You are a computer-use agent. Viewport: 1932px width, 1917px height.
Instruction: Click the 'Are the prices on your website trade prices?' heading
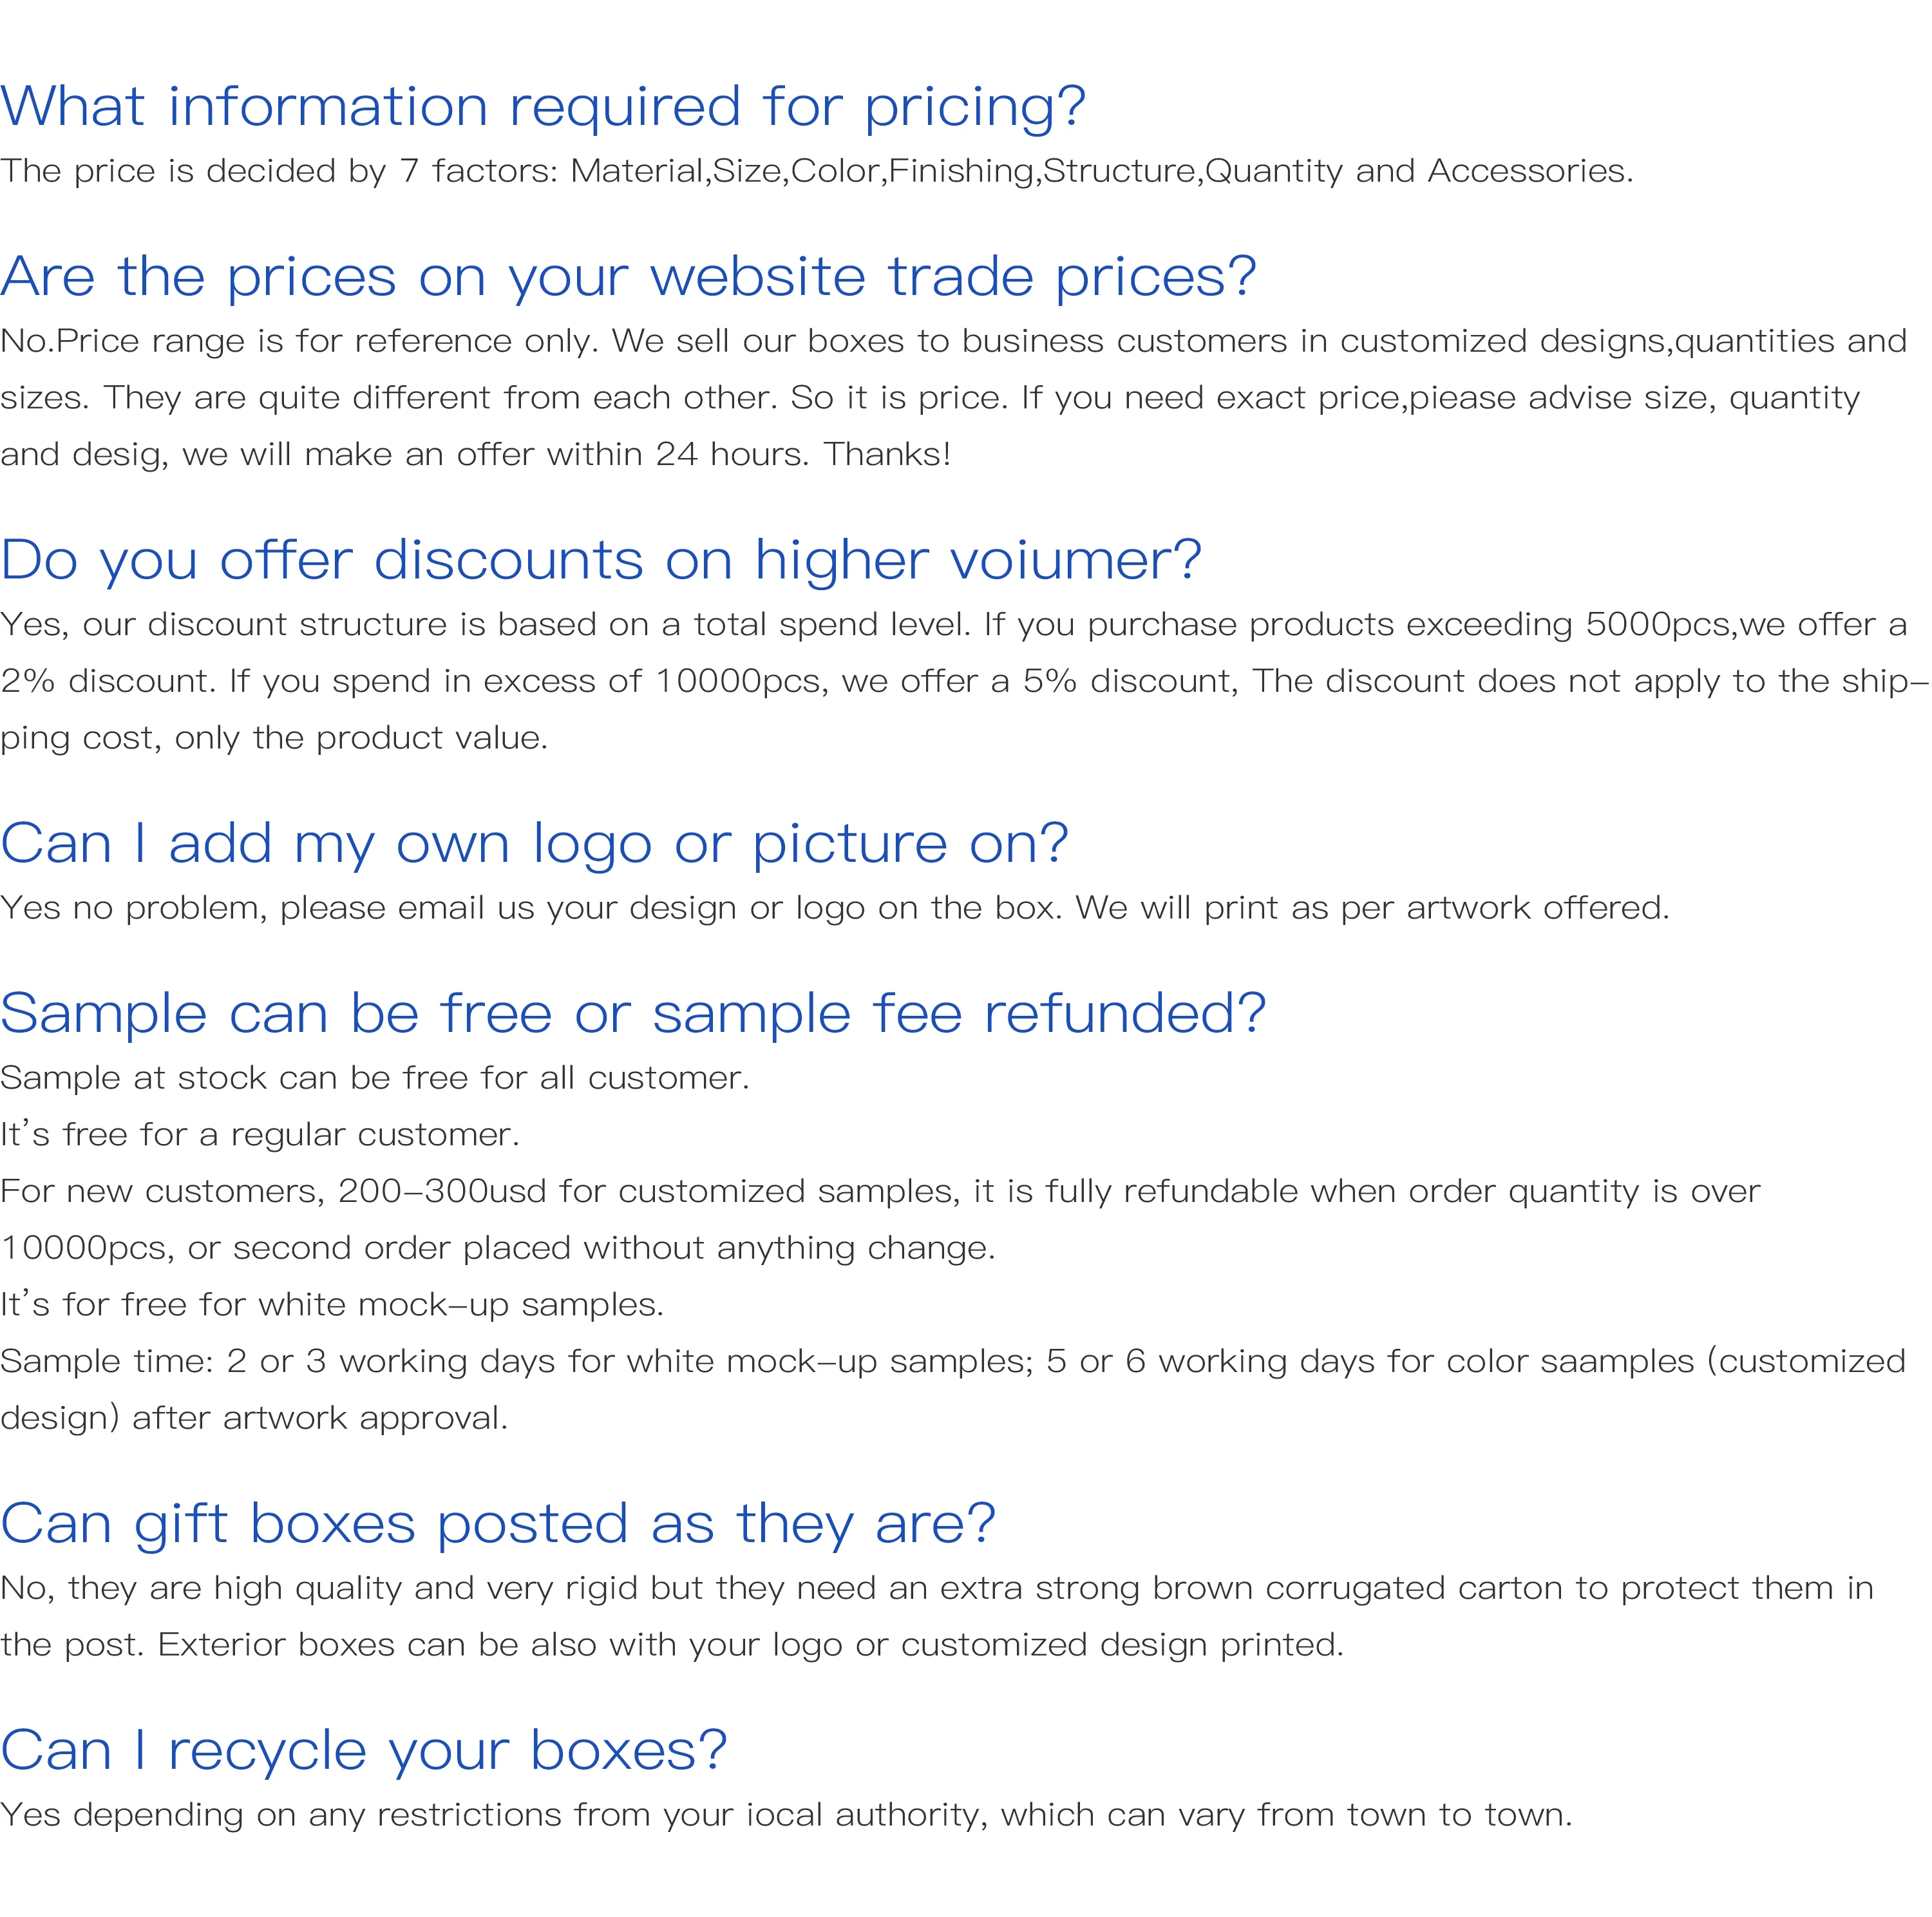tap(628, 277)
